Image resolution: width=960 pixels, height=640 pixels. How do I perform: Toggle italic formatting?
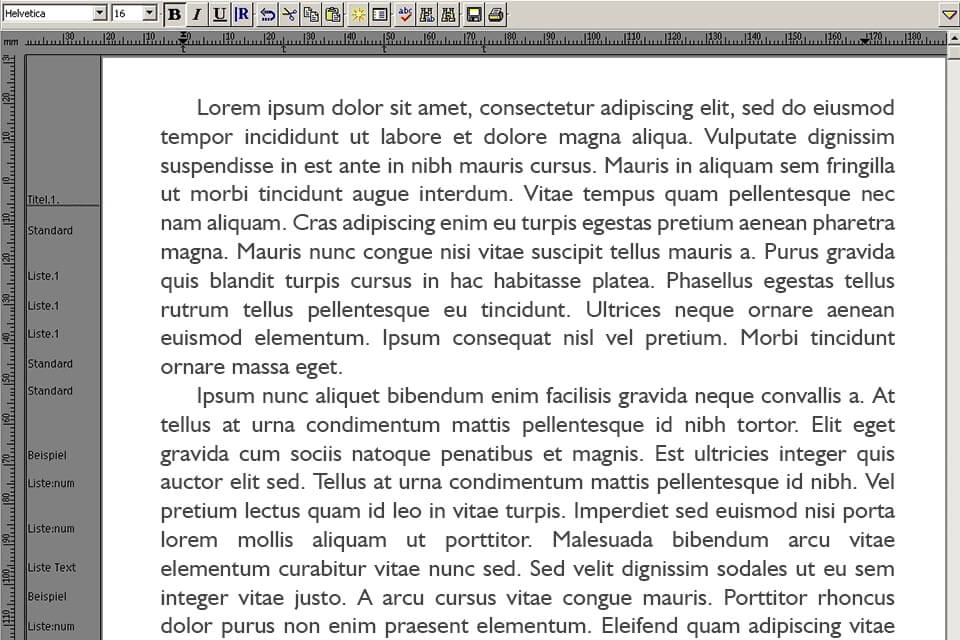coord(197,14)
